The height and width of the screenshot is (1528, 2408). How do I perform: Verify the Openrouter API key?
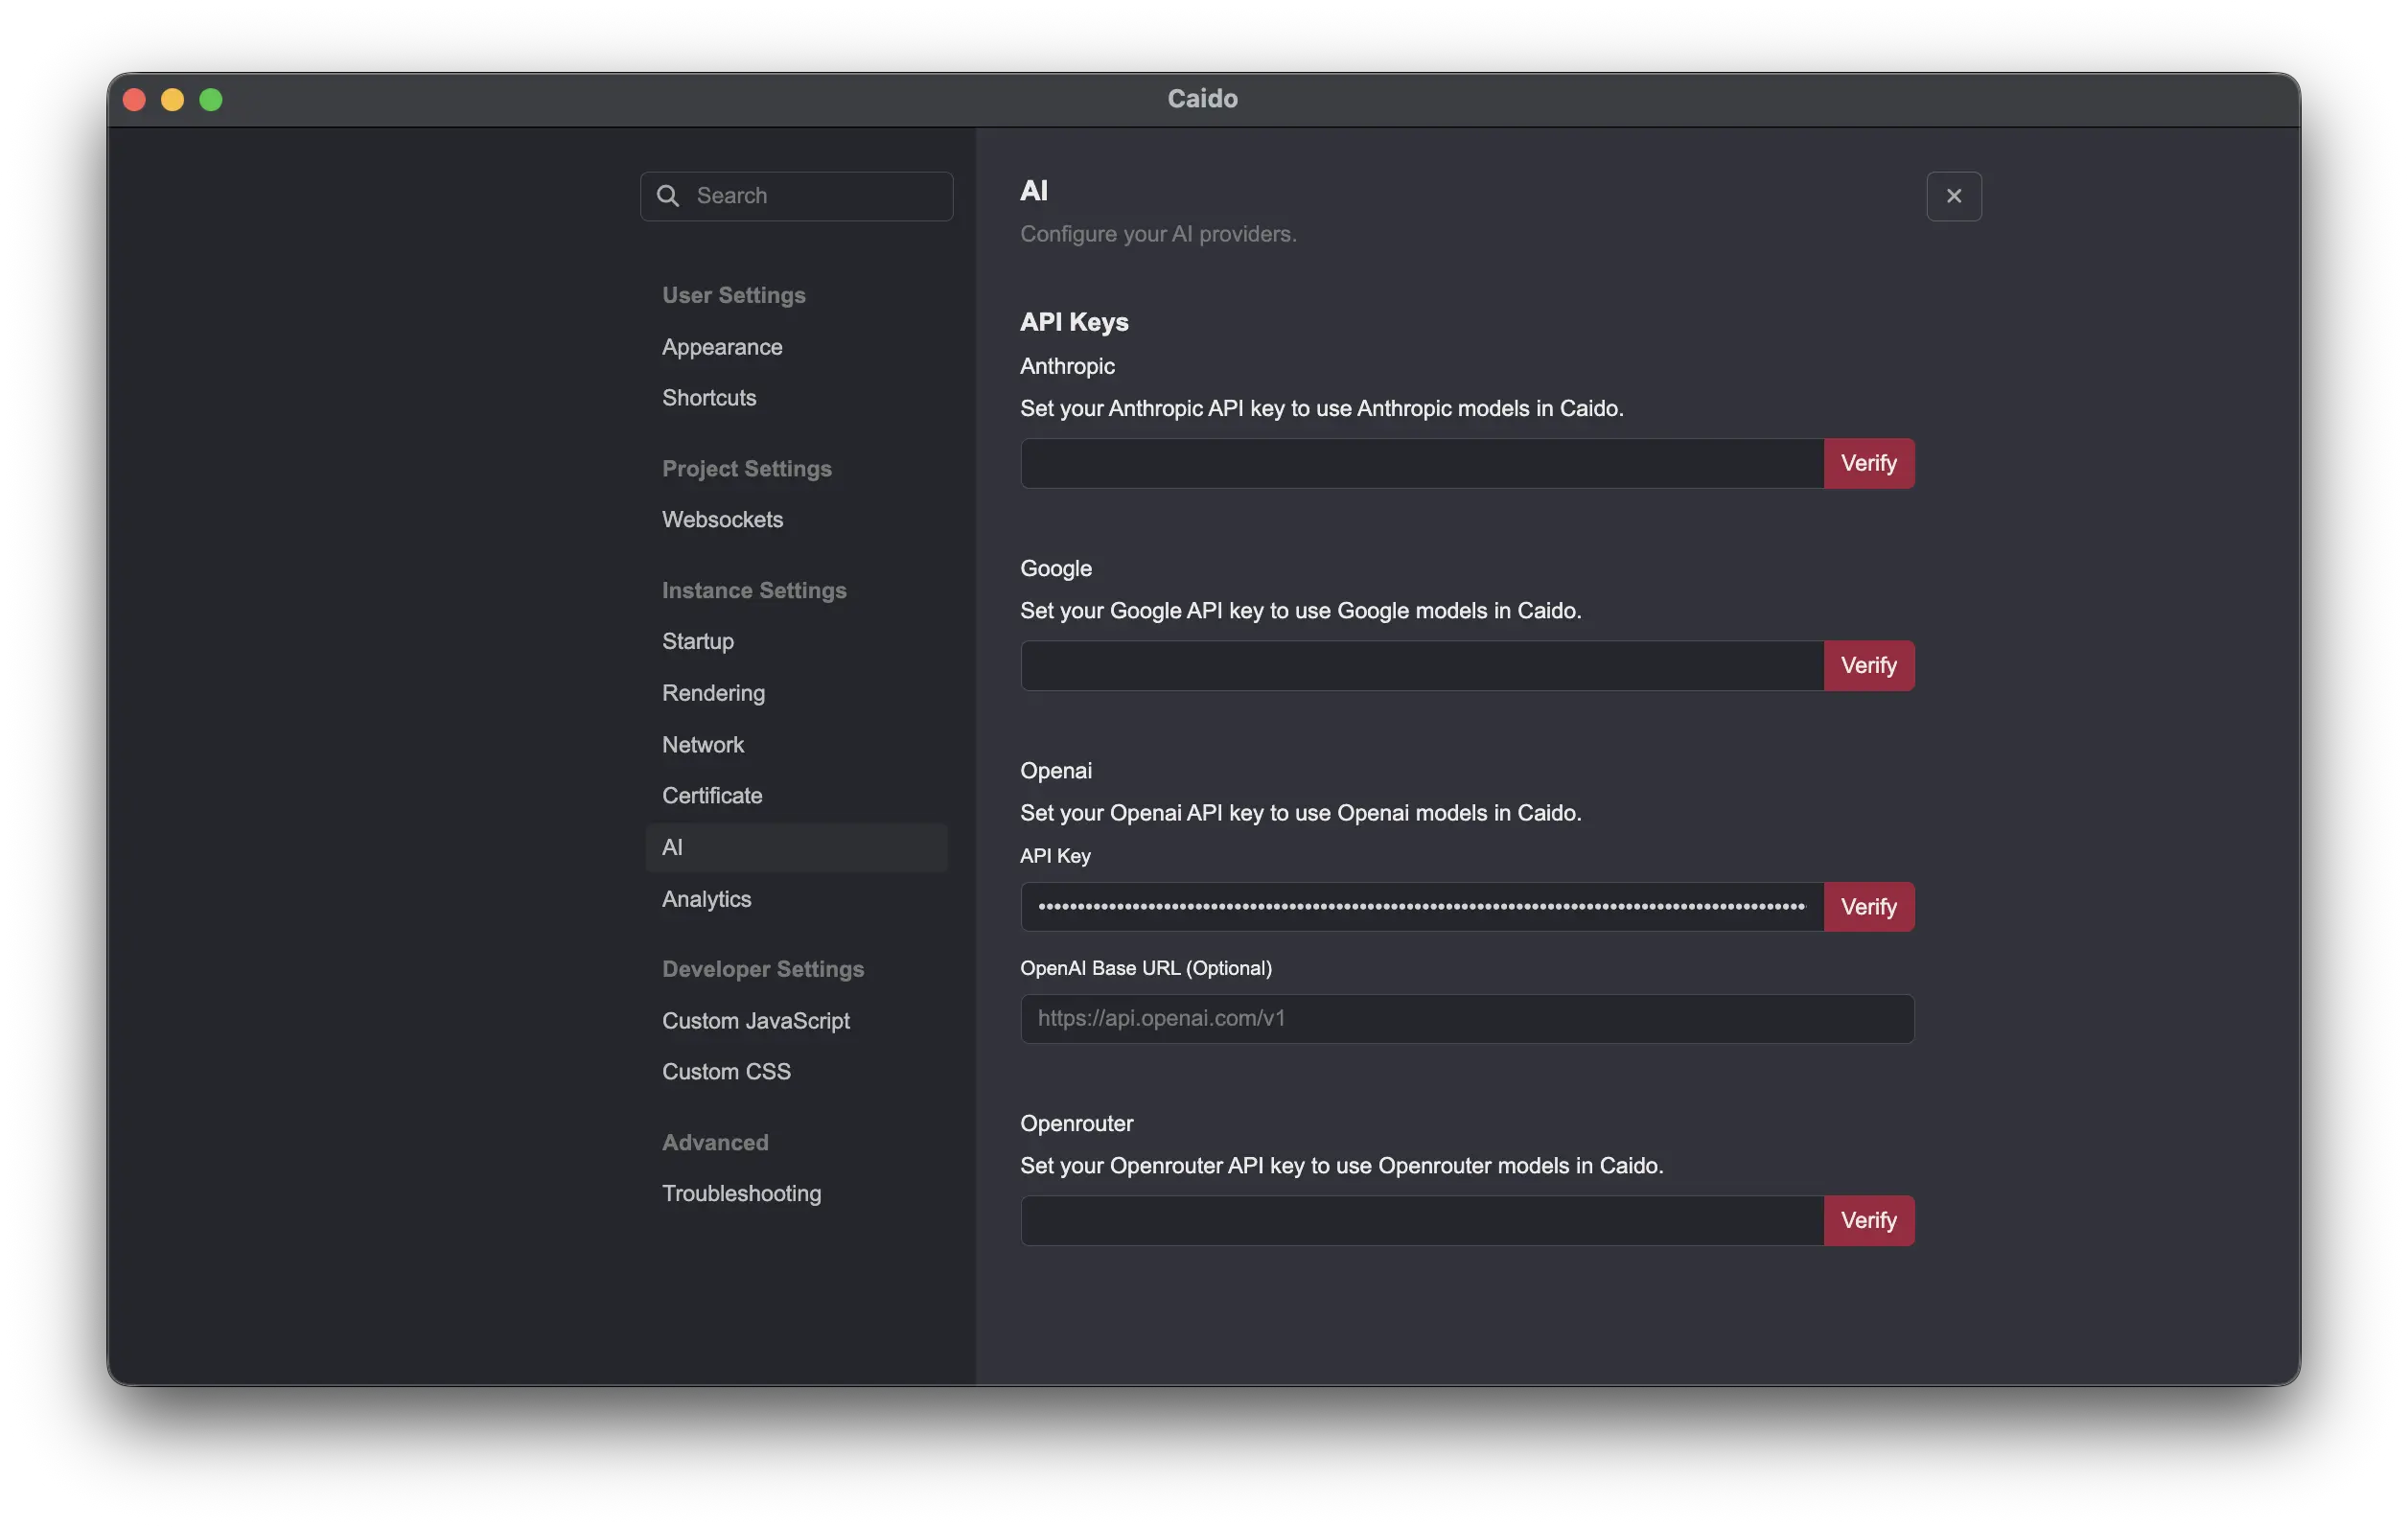coord(1867,1221)
